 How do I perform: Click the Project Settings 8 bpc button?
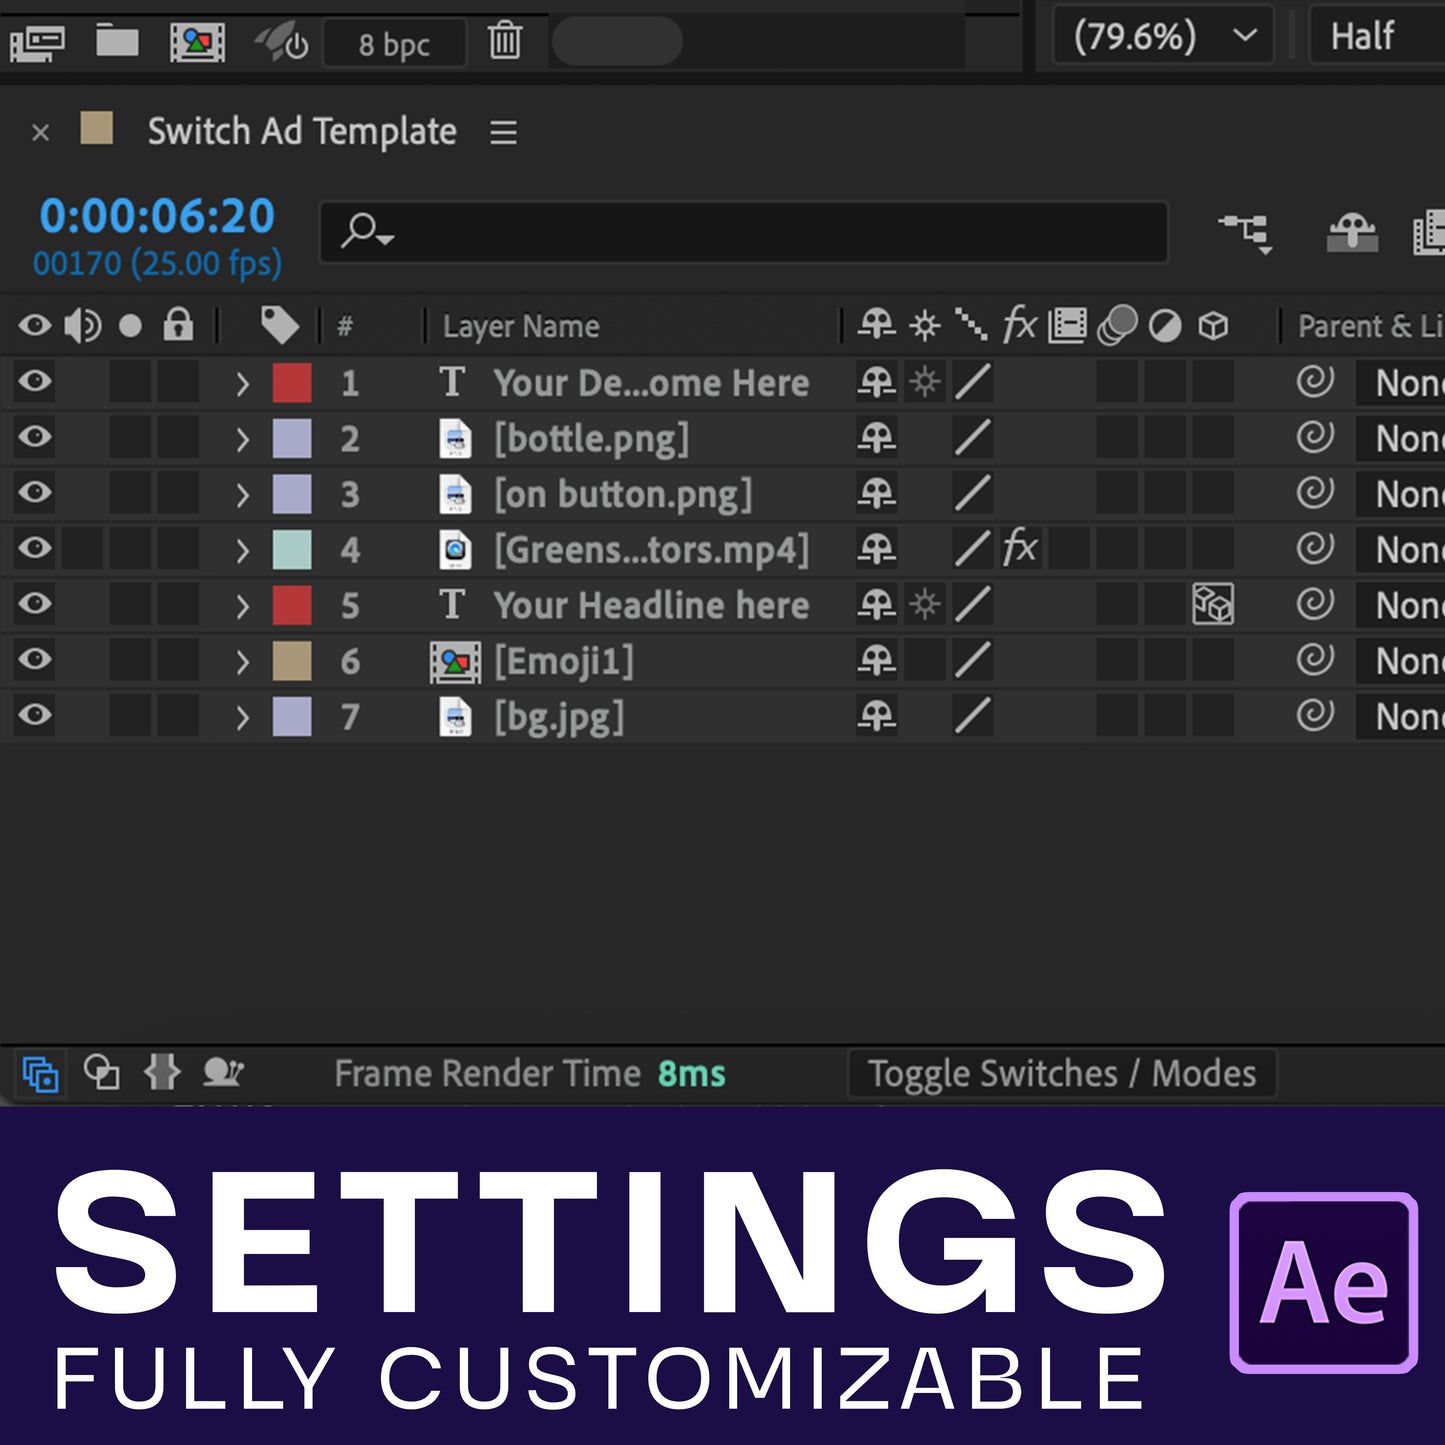point(394,45)
